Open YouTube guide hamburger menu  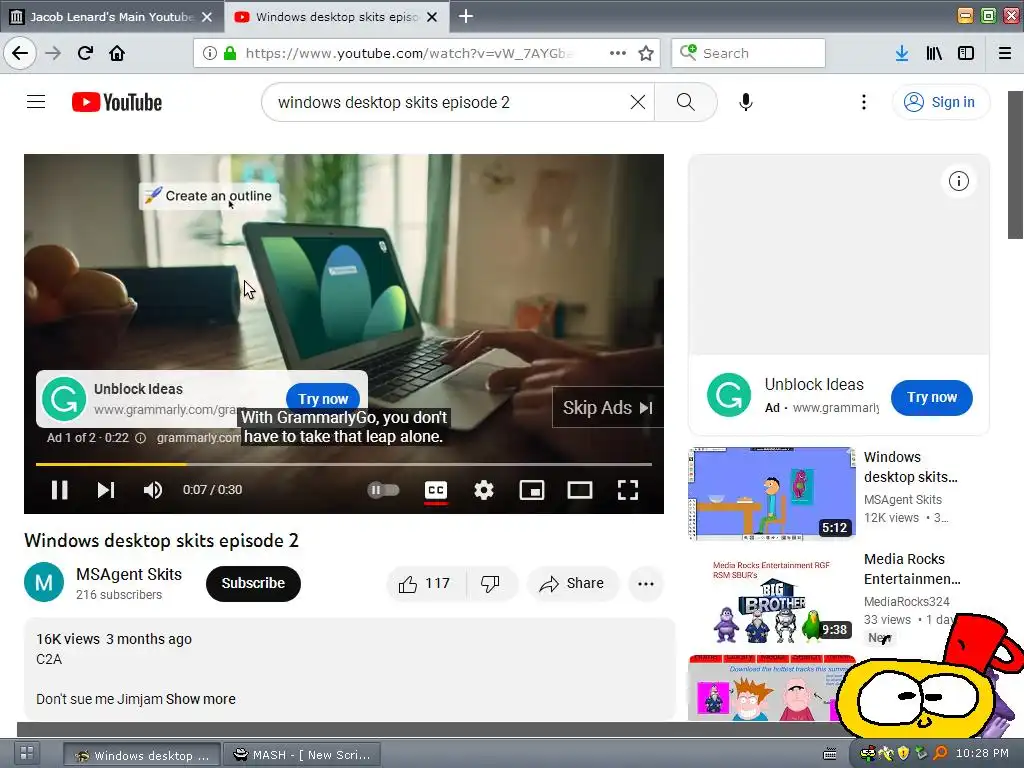click(36, 102)
